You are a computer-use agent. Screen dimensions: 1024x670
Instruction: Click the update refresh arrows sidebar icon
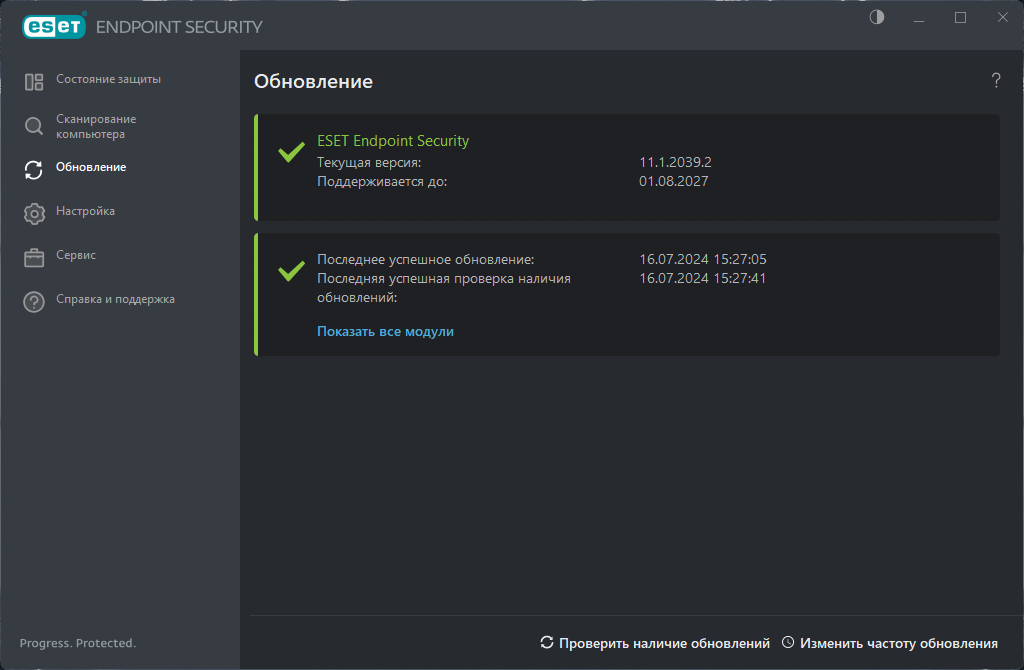34,170
